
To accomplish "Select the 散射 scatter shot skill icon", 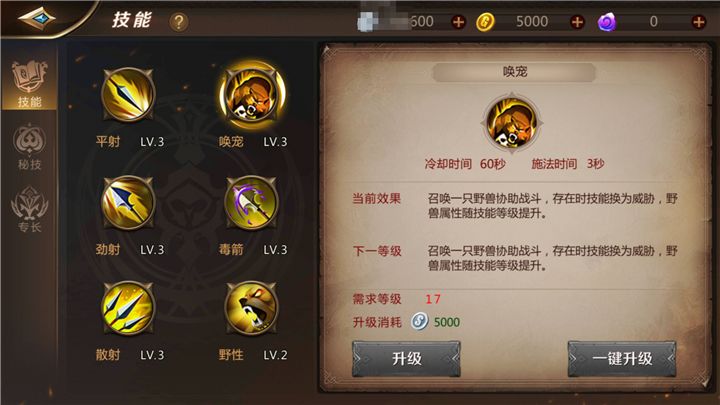I will pos(128,308).
